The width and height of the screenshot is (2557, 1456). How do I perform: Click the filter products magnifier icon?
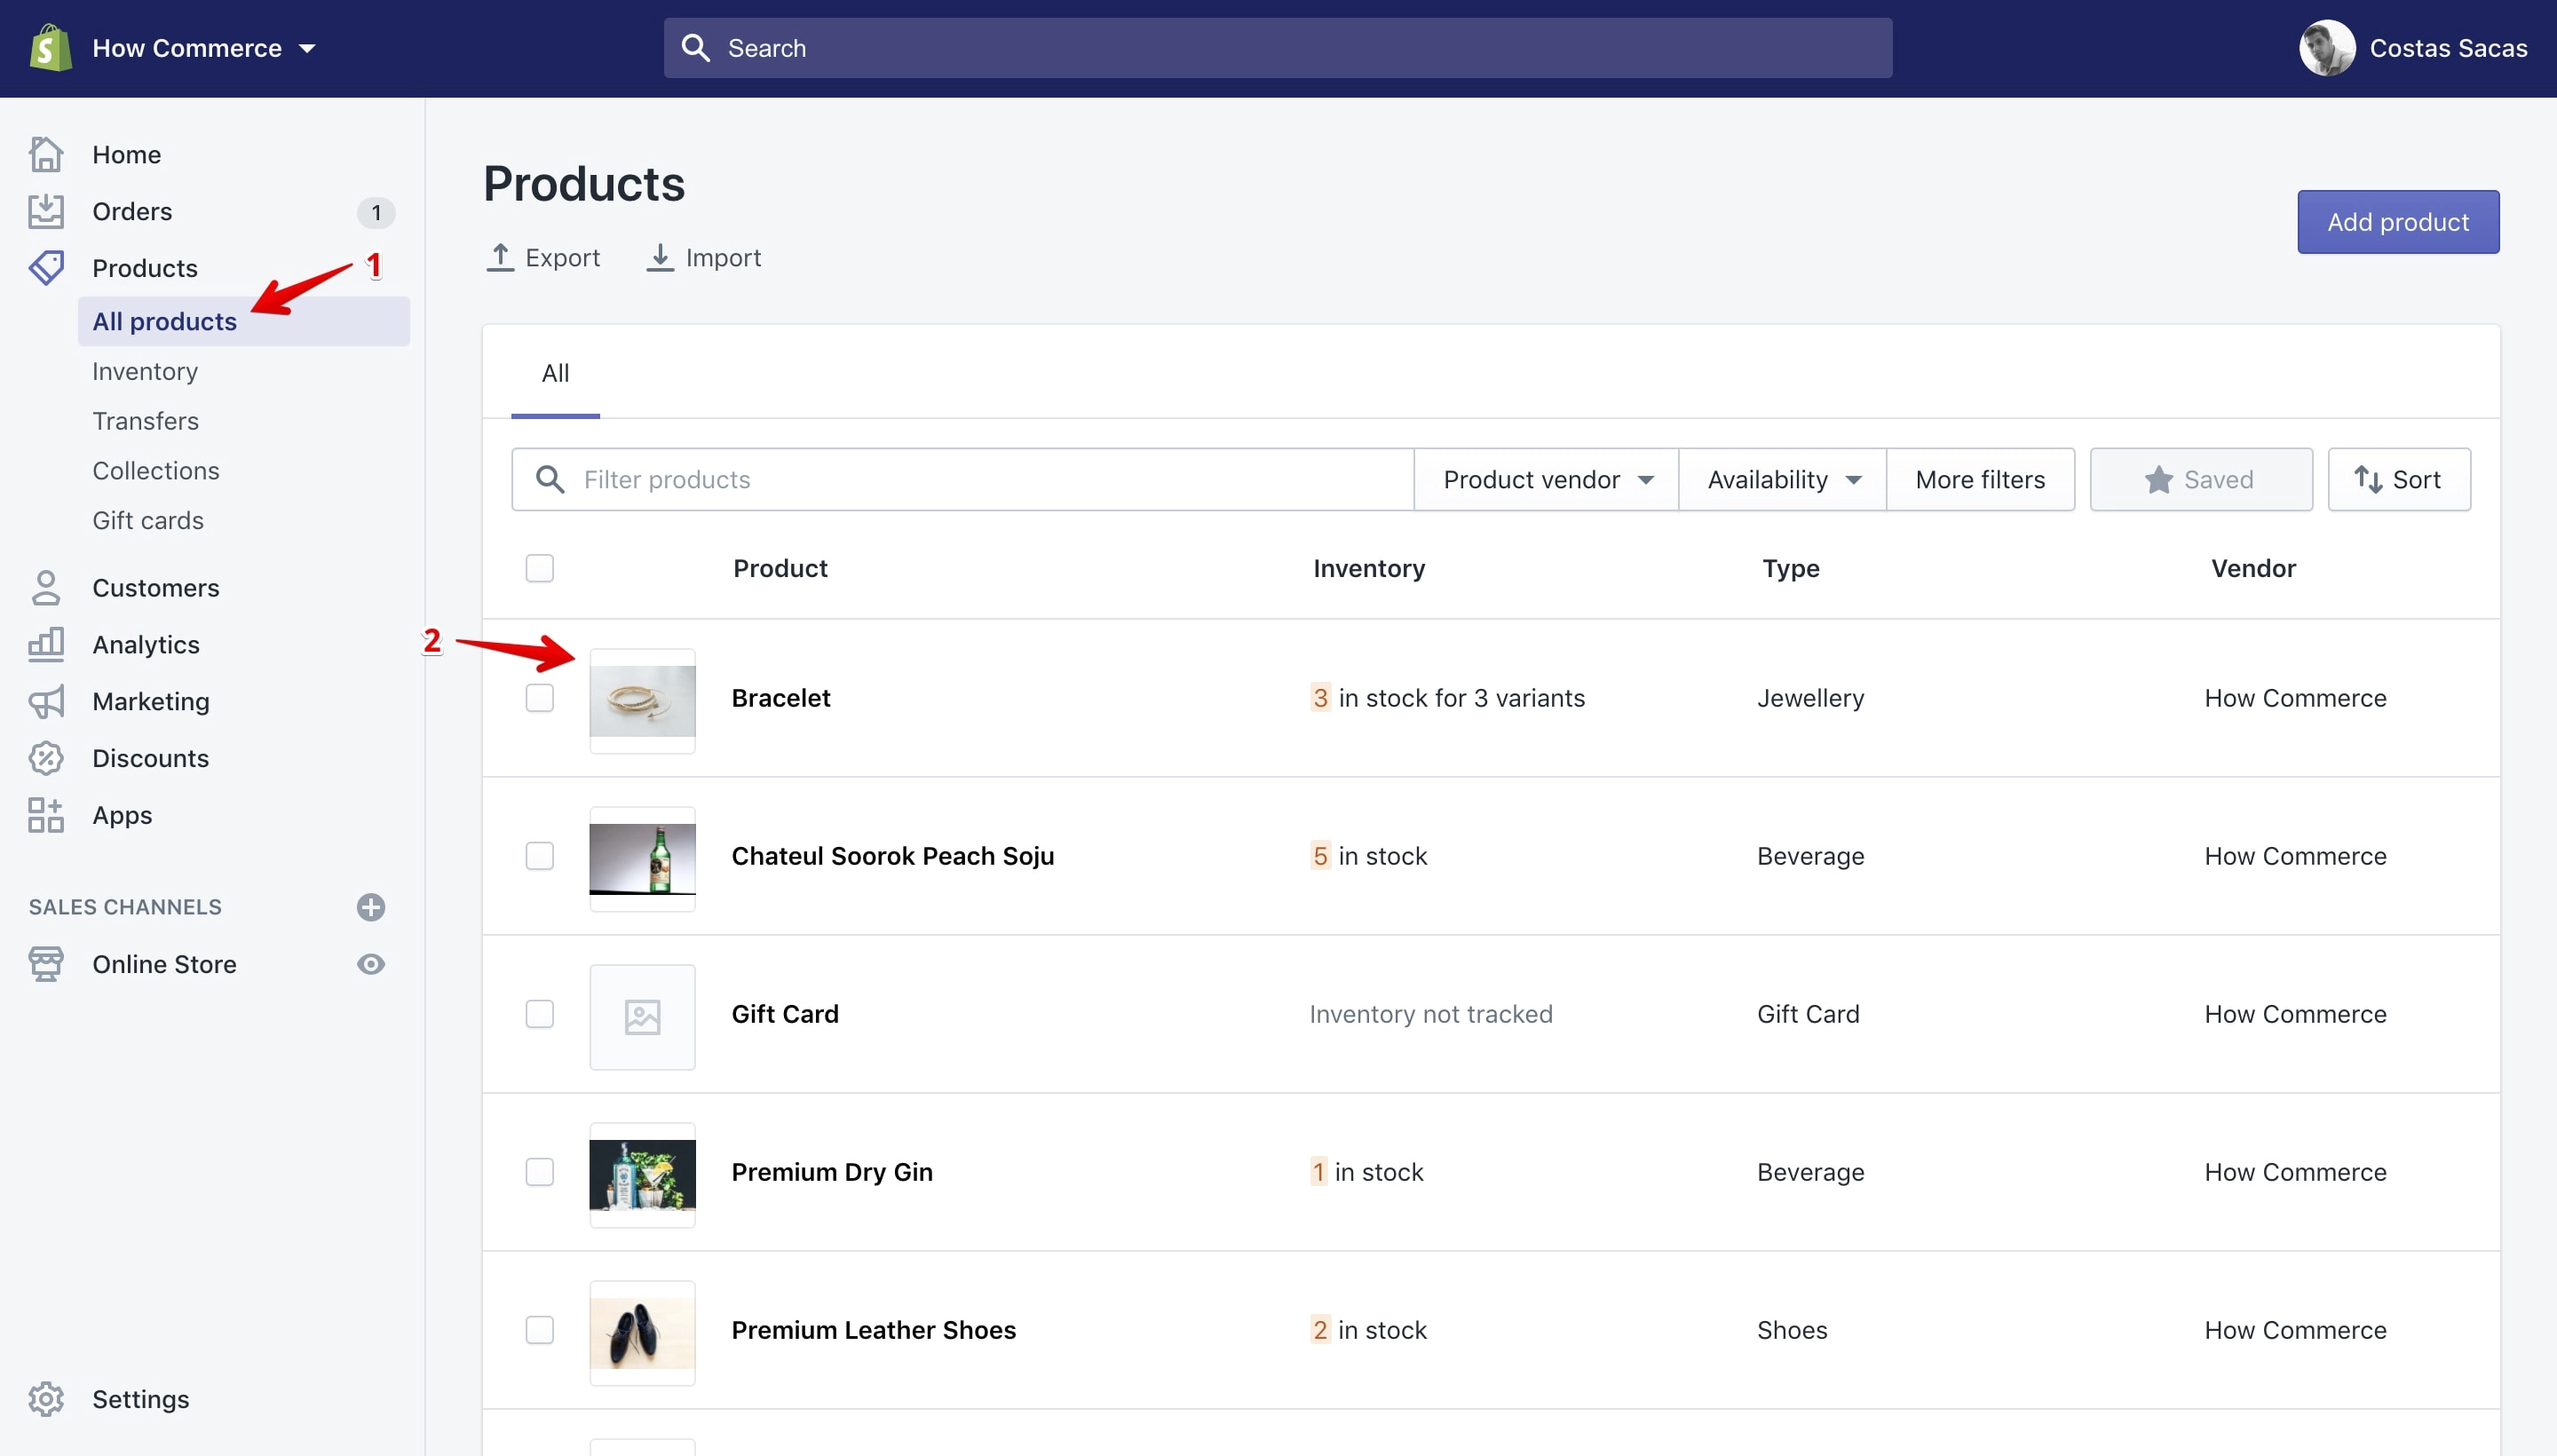[550, 479]
